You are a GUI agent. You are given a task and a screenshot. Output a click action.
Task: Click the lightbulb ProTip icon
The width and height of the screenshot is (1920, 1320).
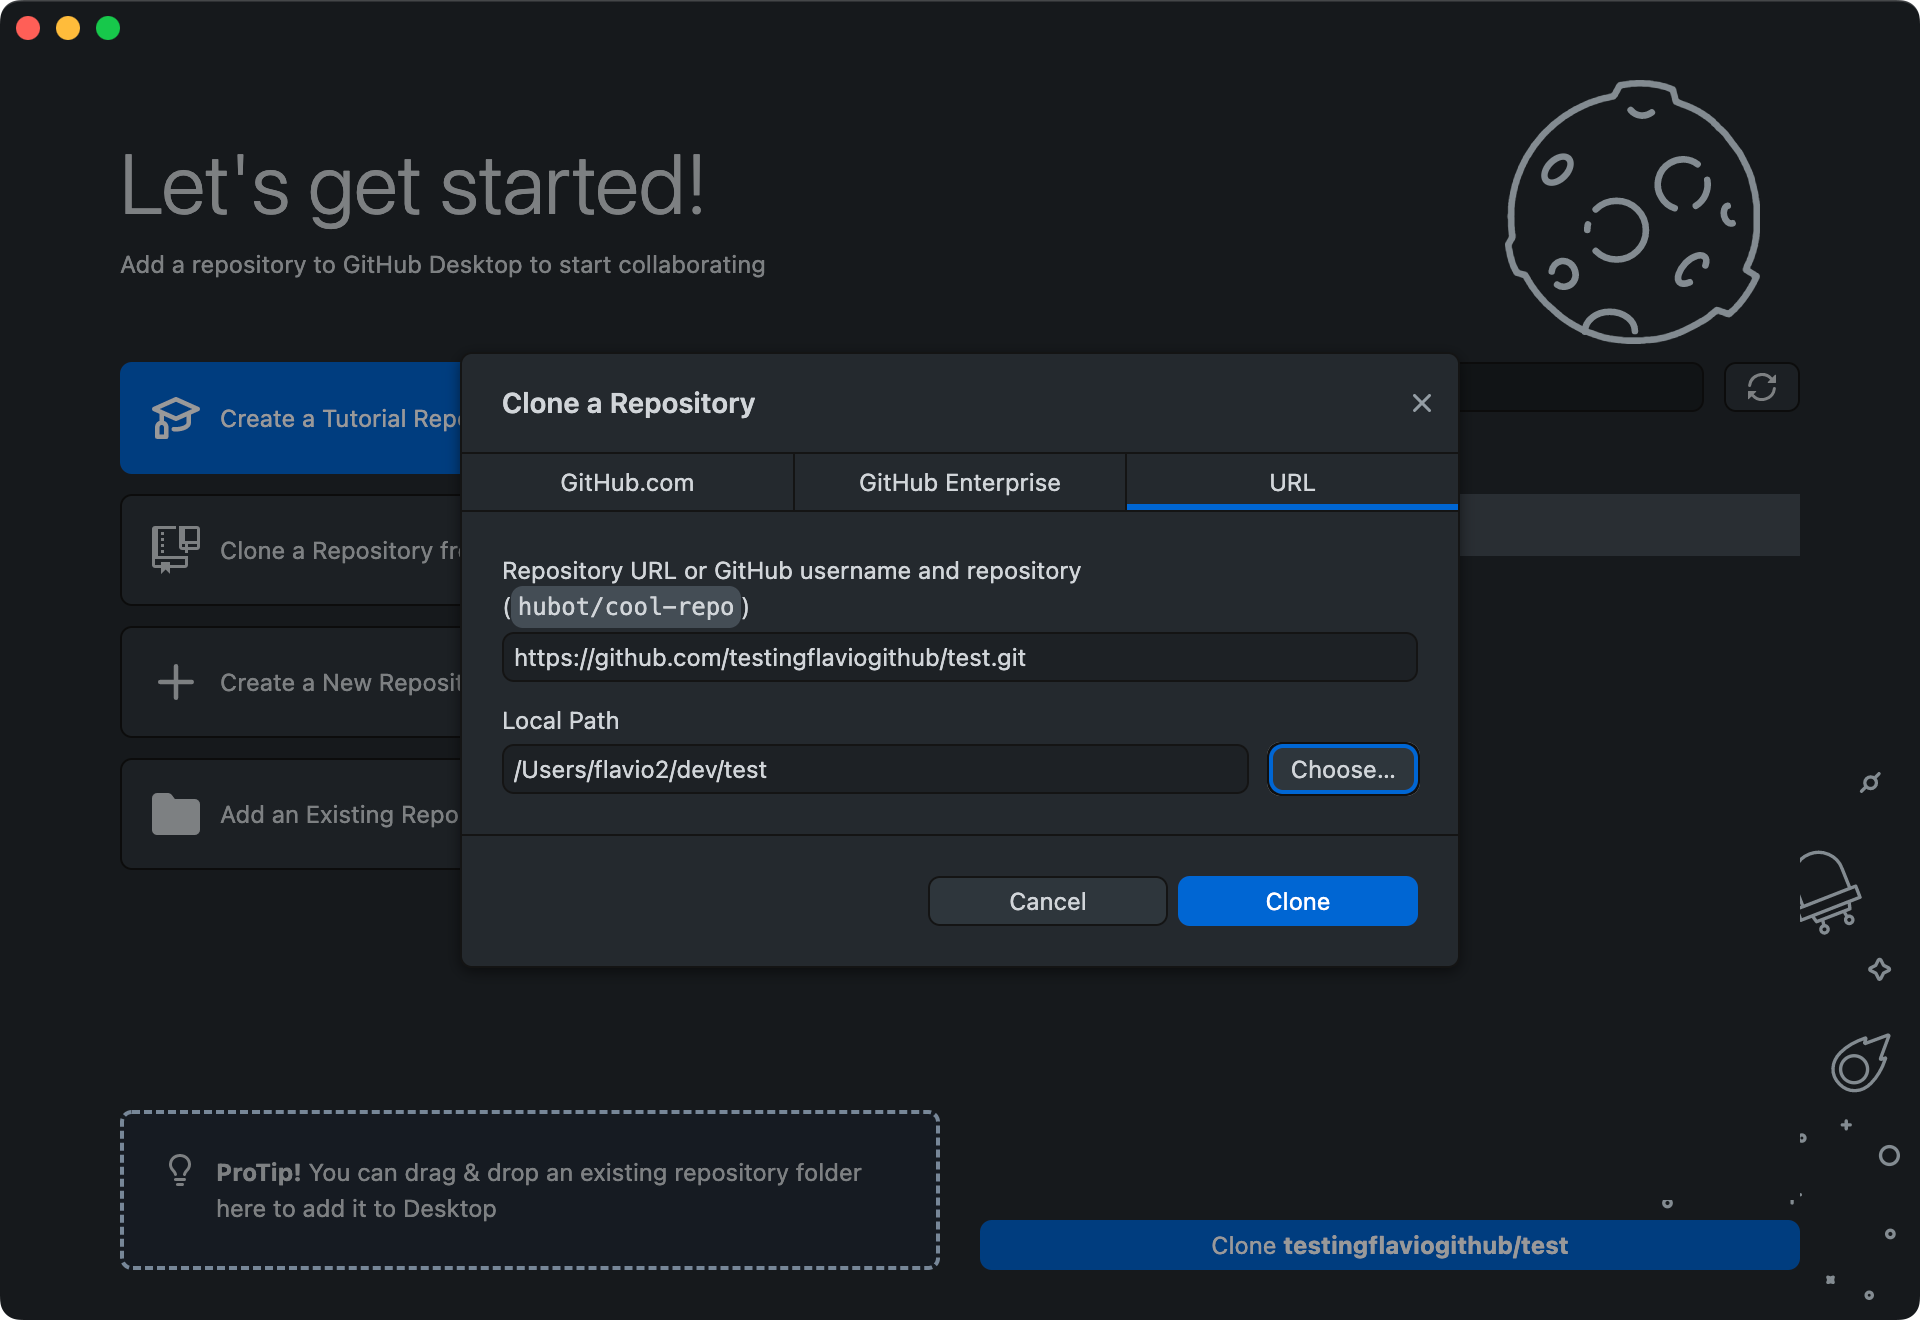[x=180, y=1170]
